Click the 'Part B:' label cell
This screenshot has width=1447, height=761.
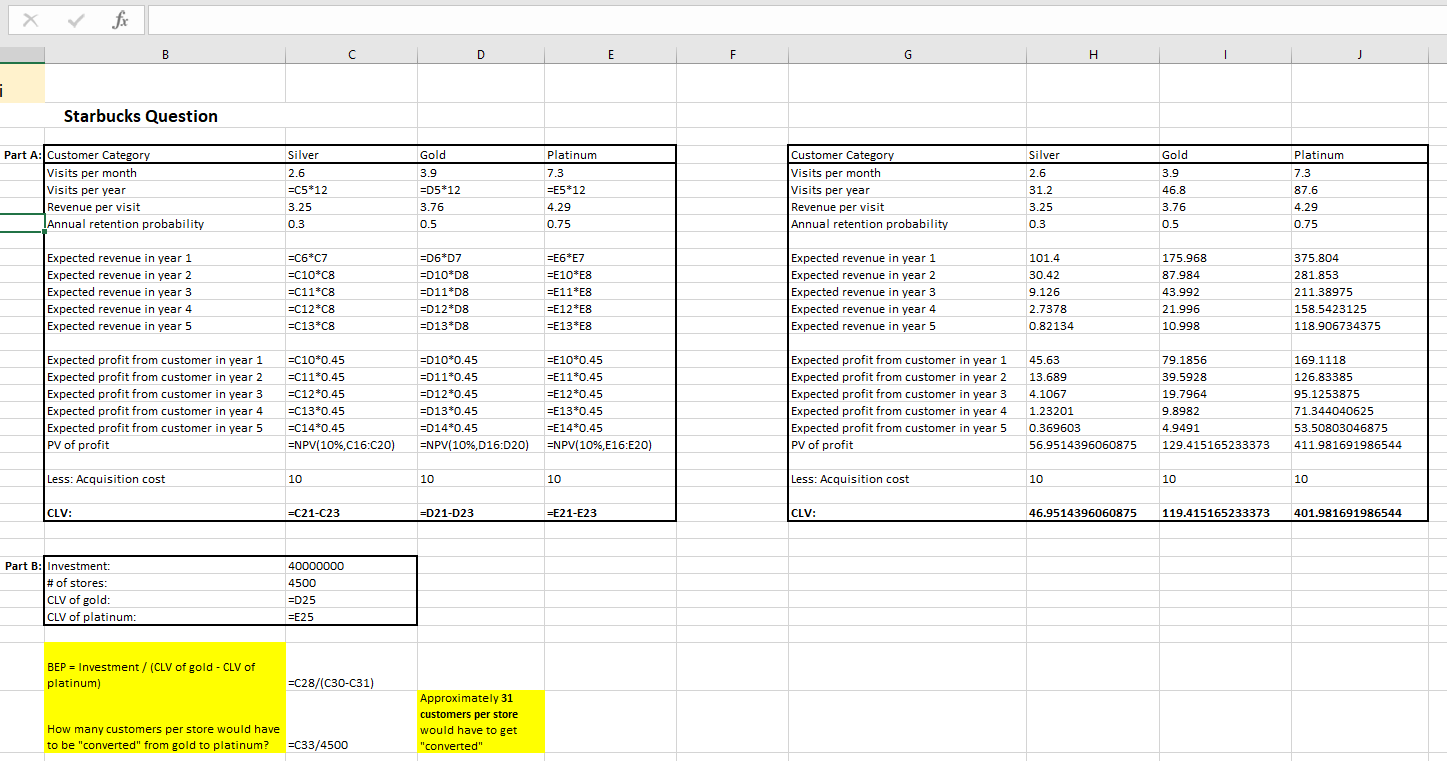tap(22, 565)
